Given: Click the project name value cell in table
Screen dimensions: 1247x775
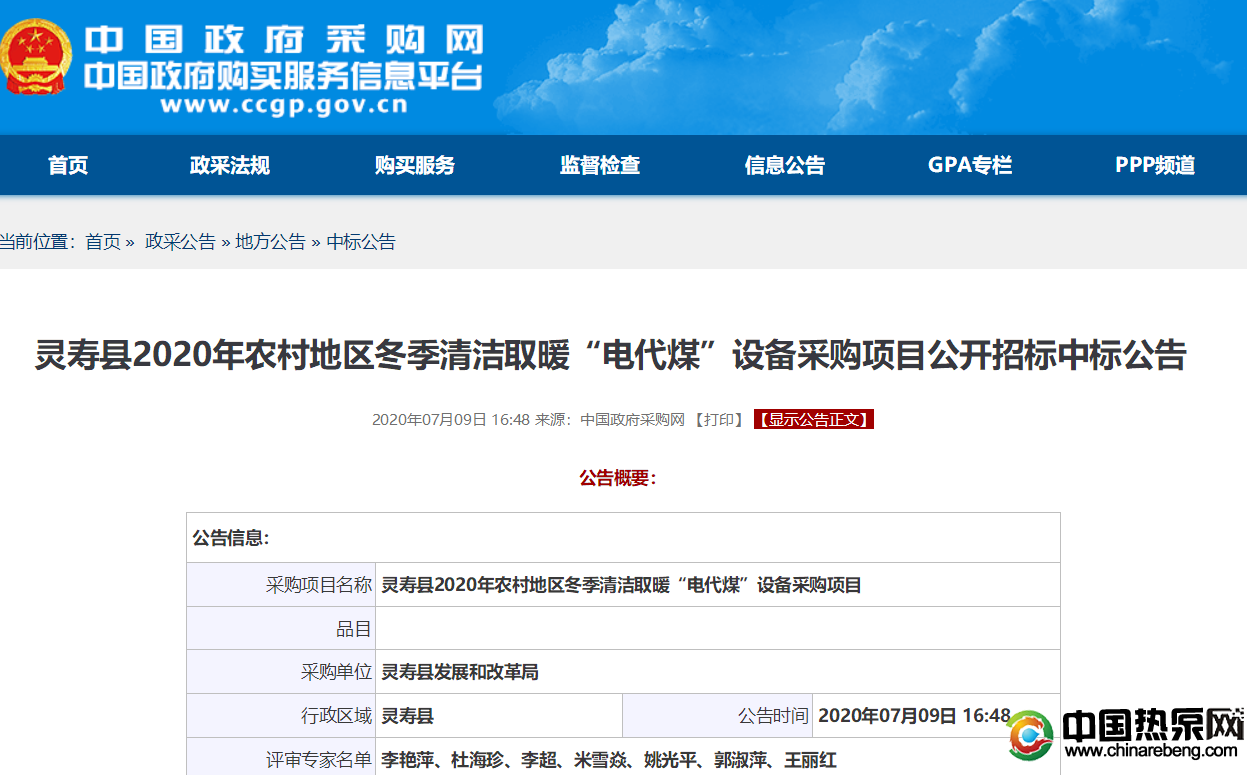Looking at the screenshot, I should tap(718, 585).
